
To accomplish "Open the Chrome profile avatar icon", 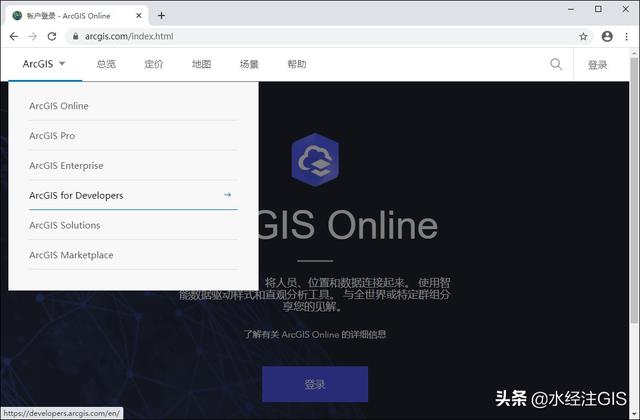I will coord(607,36).
